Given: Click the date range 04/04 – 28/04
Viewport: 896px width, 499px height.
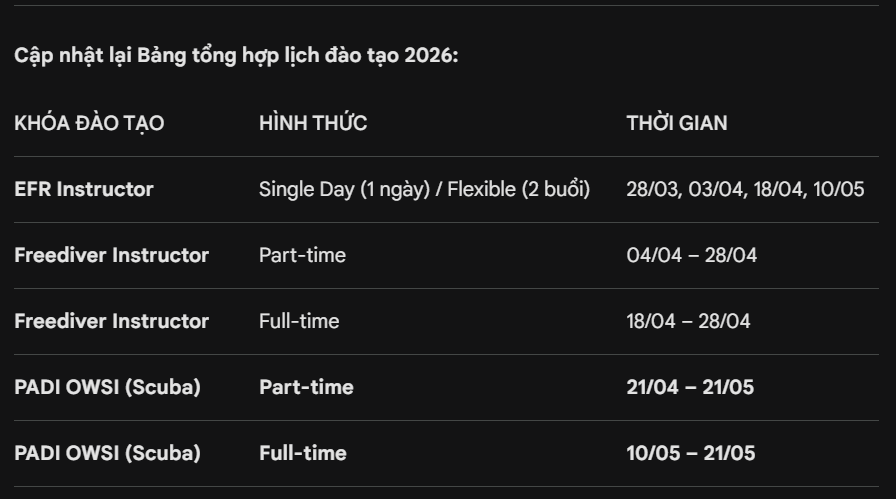Looking at the screenshot, I should coord(692,255).
